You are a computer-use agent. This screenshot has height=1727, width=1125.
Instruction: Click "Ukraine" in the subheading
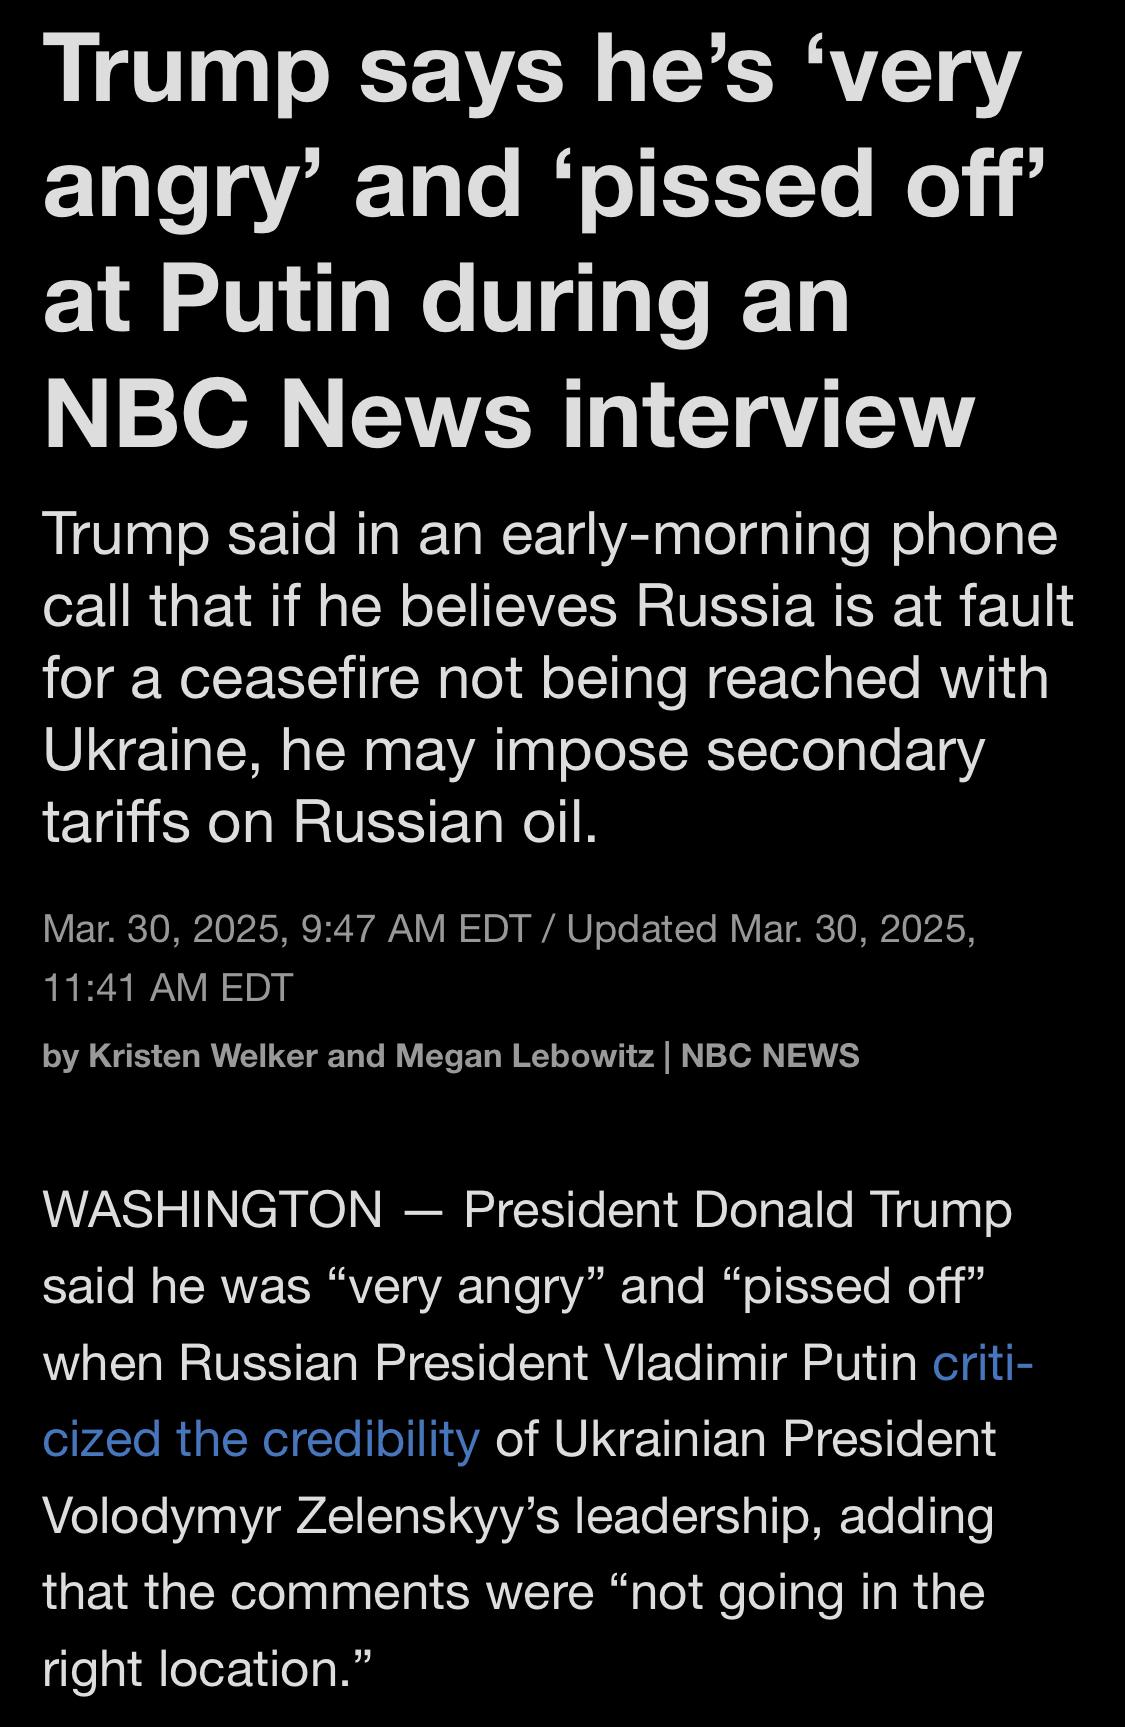[152, 750]
